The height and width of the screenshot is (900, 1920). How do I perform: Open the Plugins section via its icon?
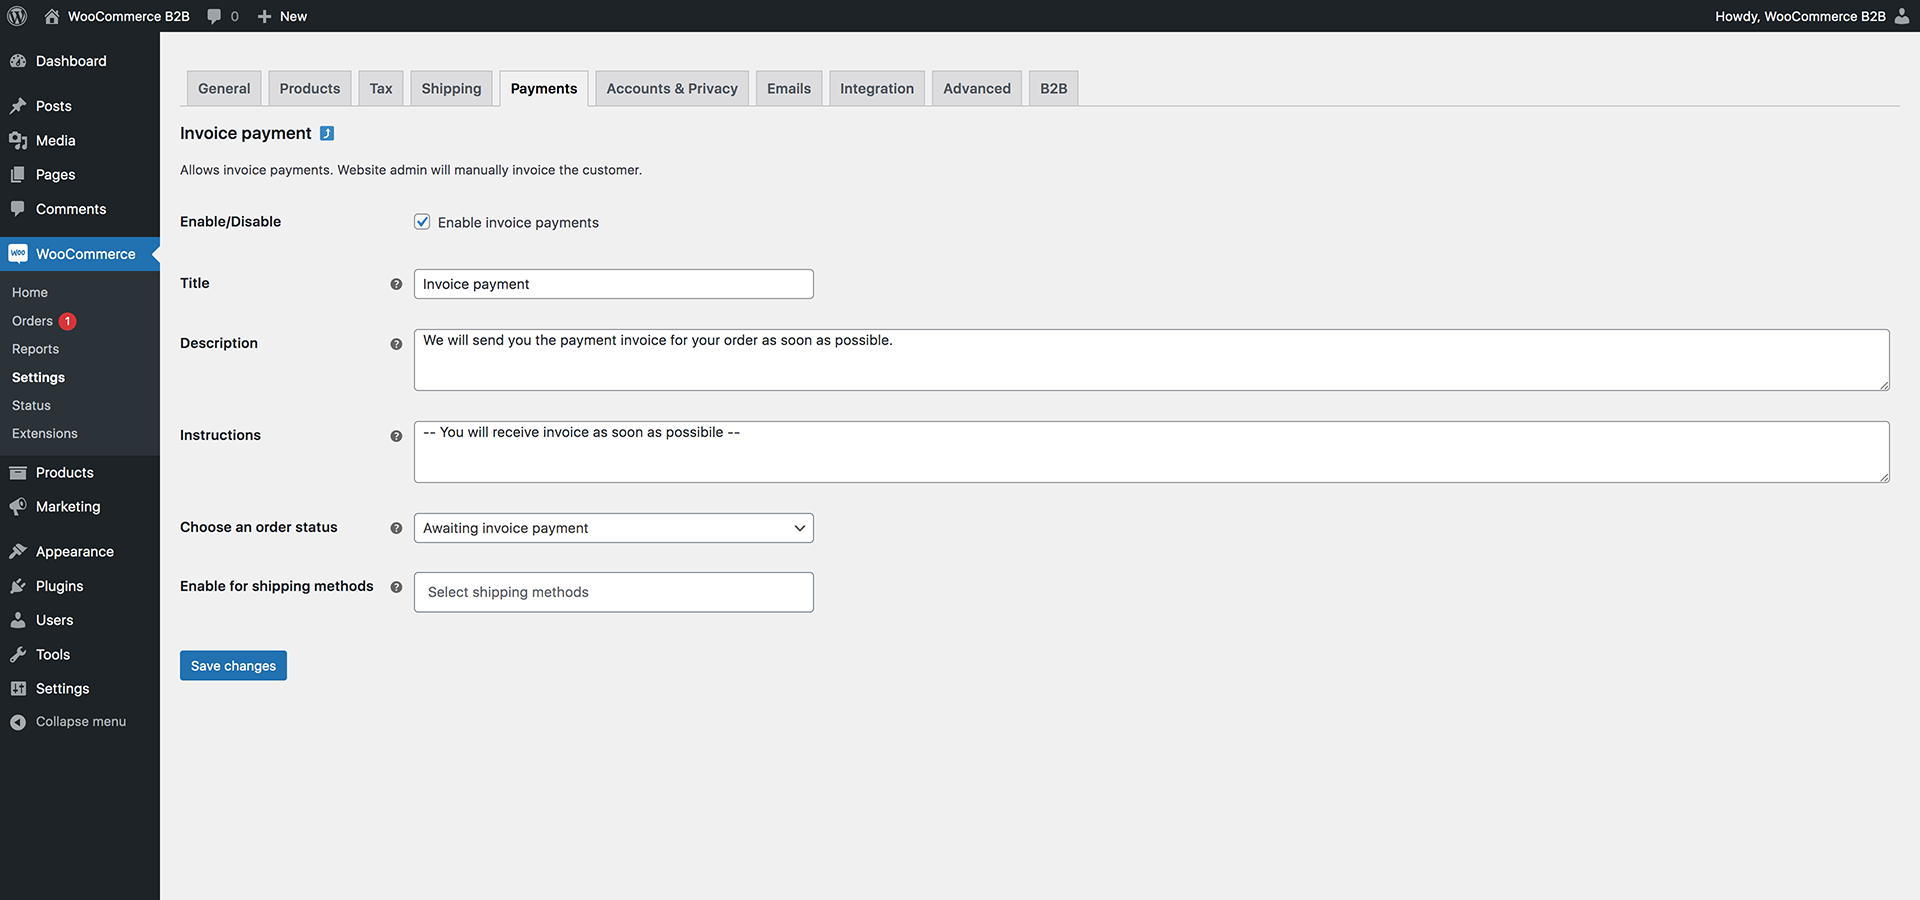18,585
